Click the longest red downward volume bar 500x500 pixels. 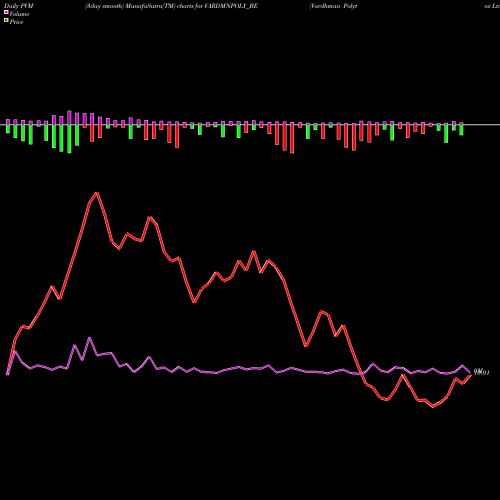pyautogui.click(x=292, y=138)
